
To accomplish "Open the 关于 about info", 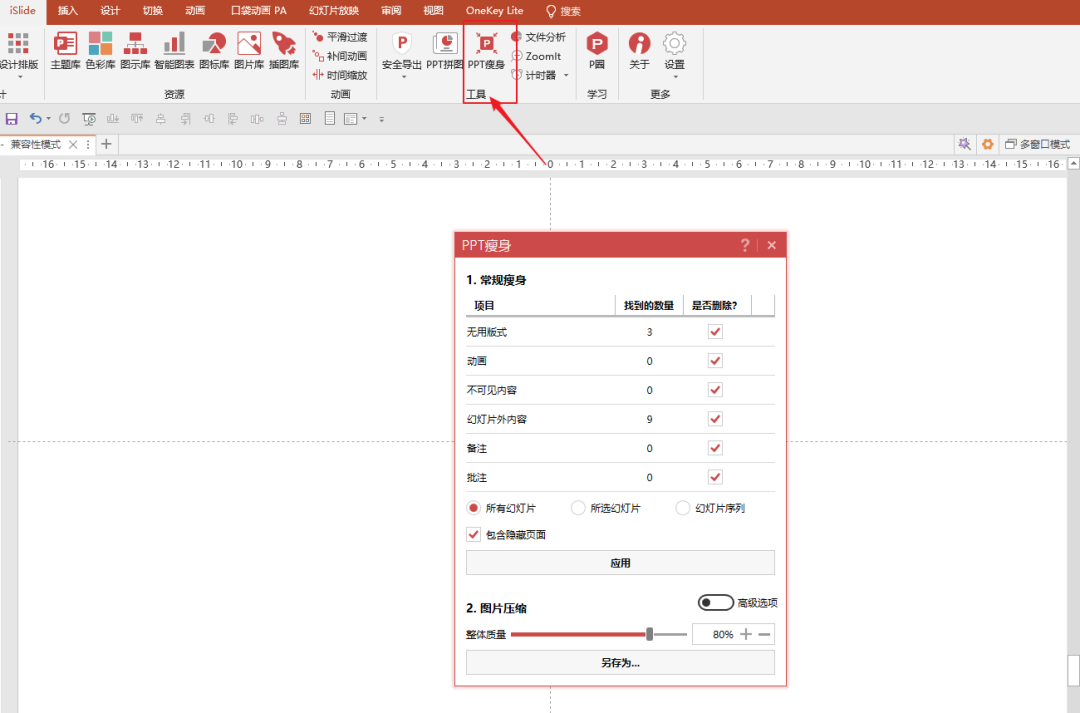I will (639, 50).
